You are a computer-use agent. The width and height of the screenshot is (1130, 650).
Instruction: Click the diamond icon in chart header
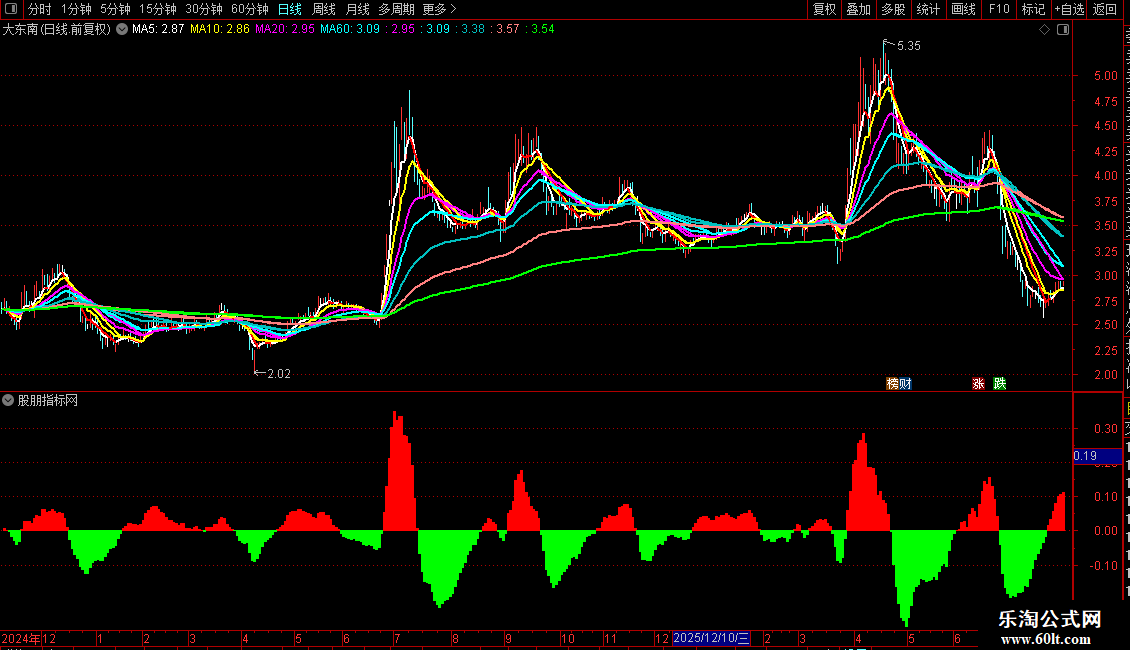coord(1044,30)
